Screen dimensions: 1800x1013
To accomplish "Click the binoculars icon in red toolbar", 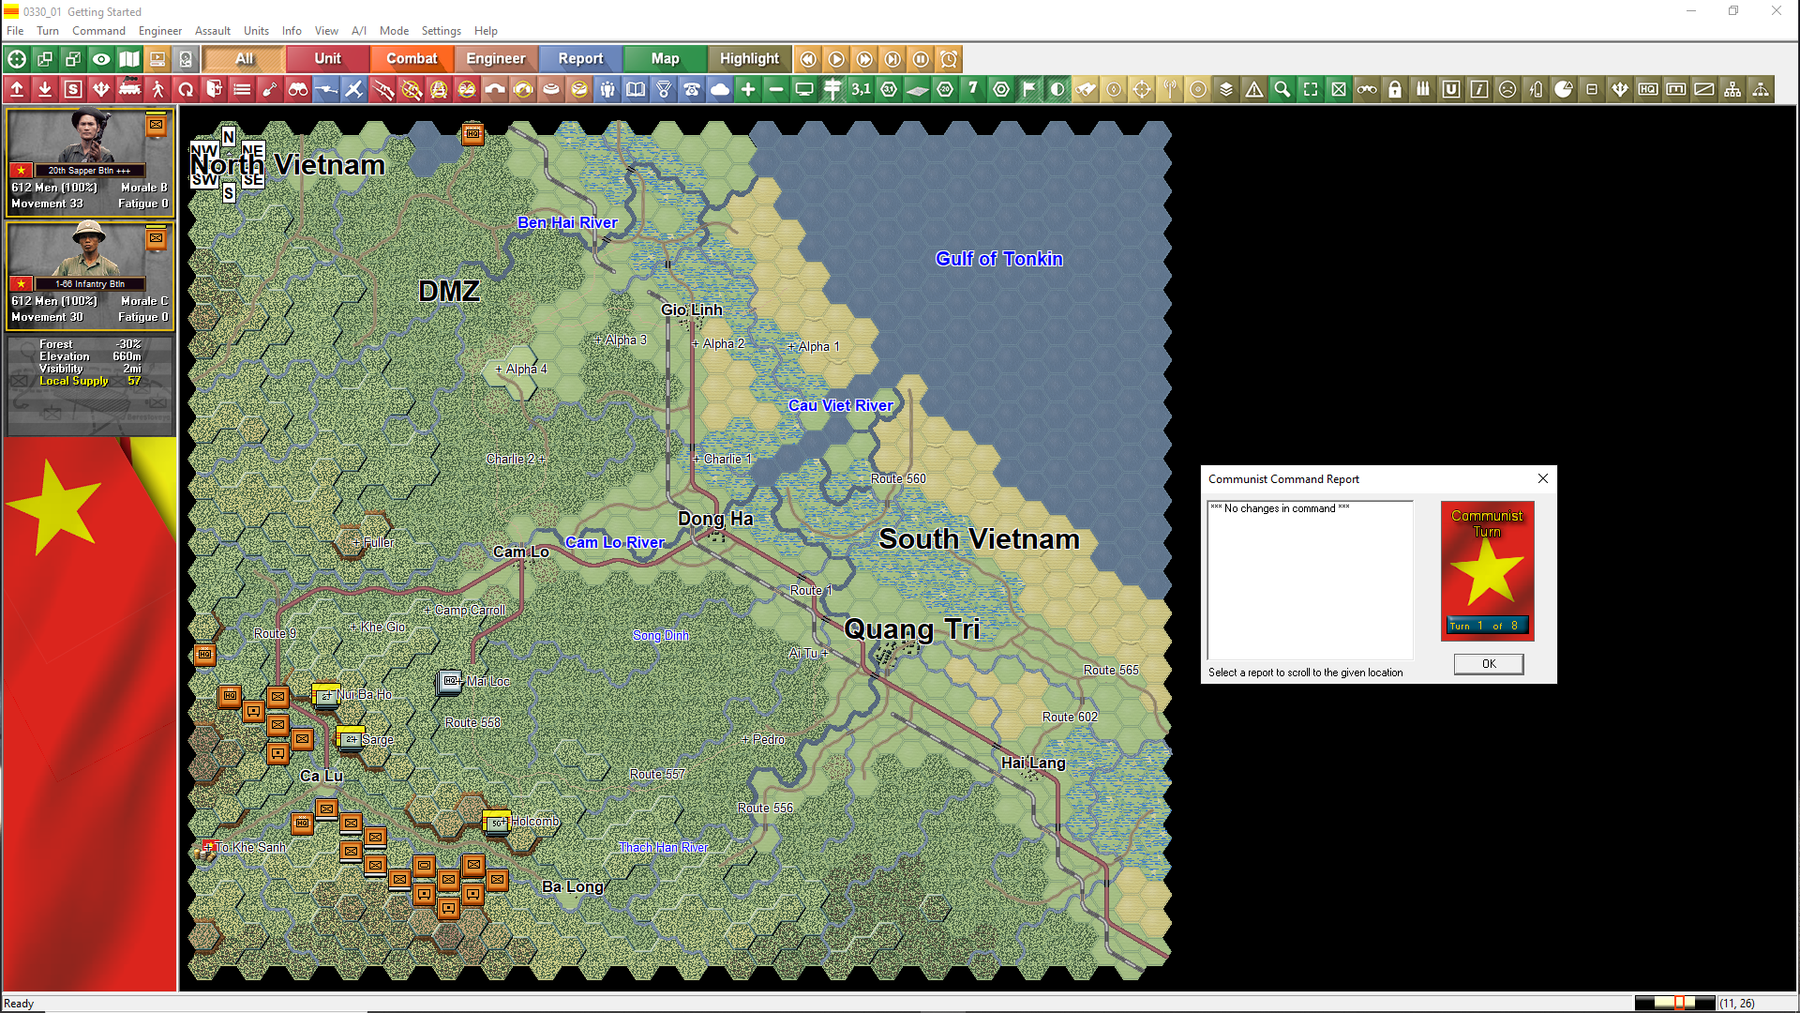I will pos(298,90).
